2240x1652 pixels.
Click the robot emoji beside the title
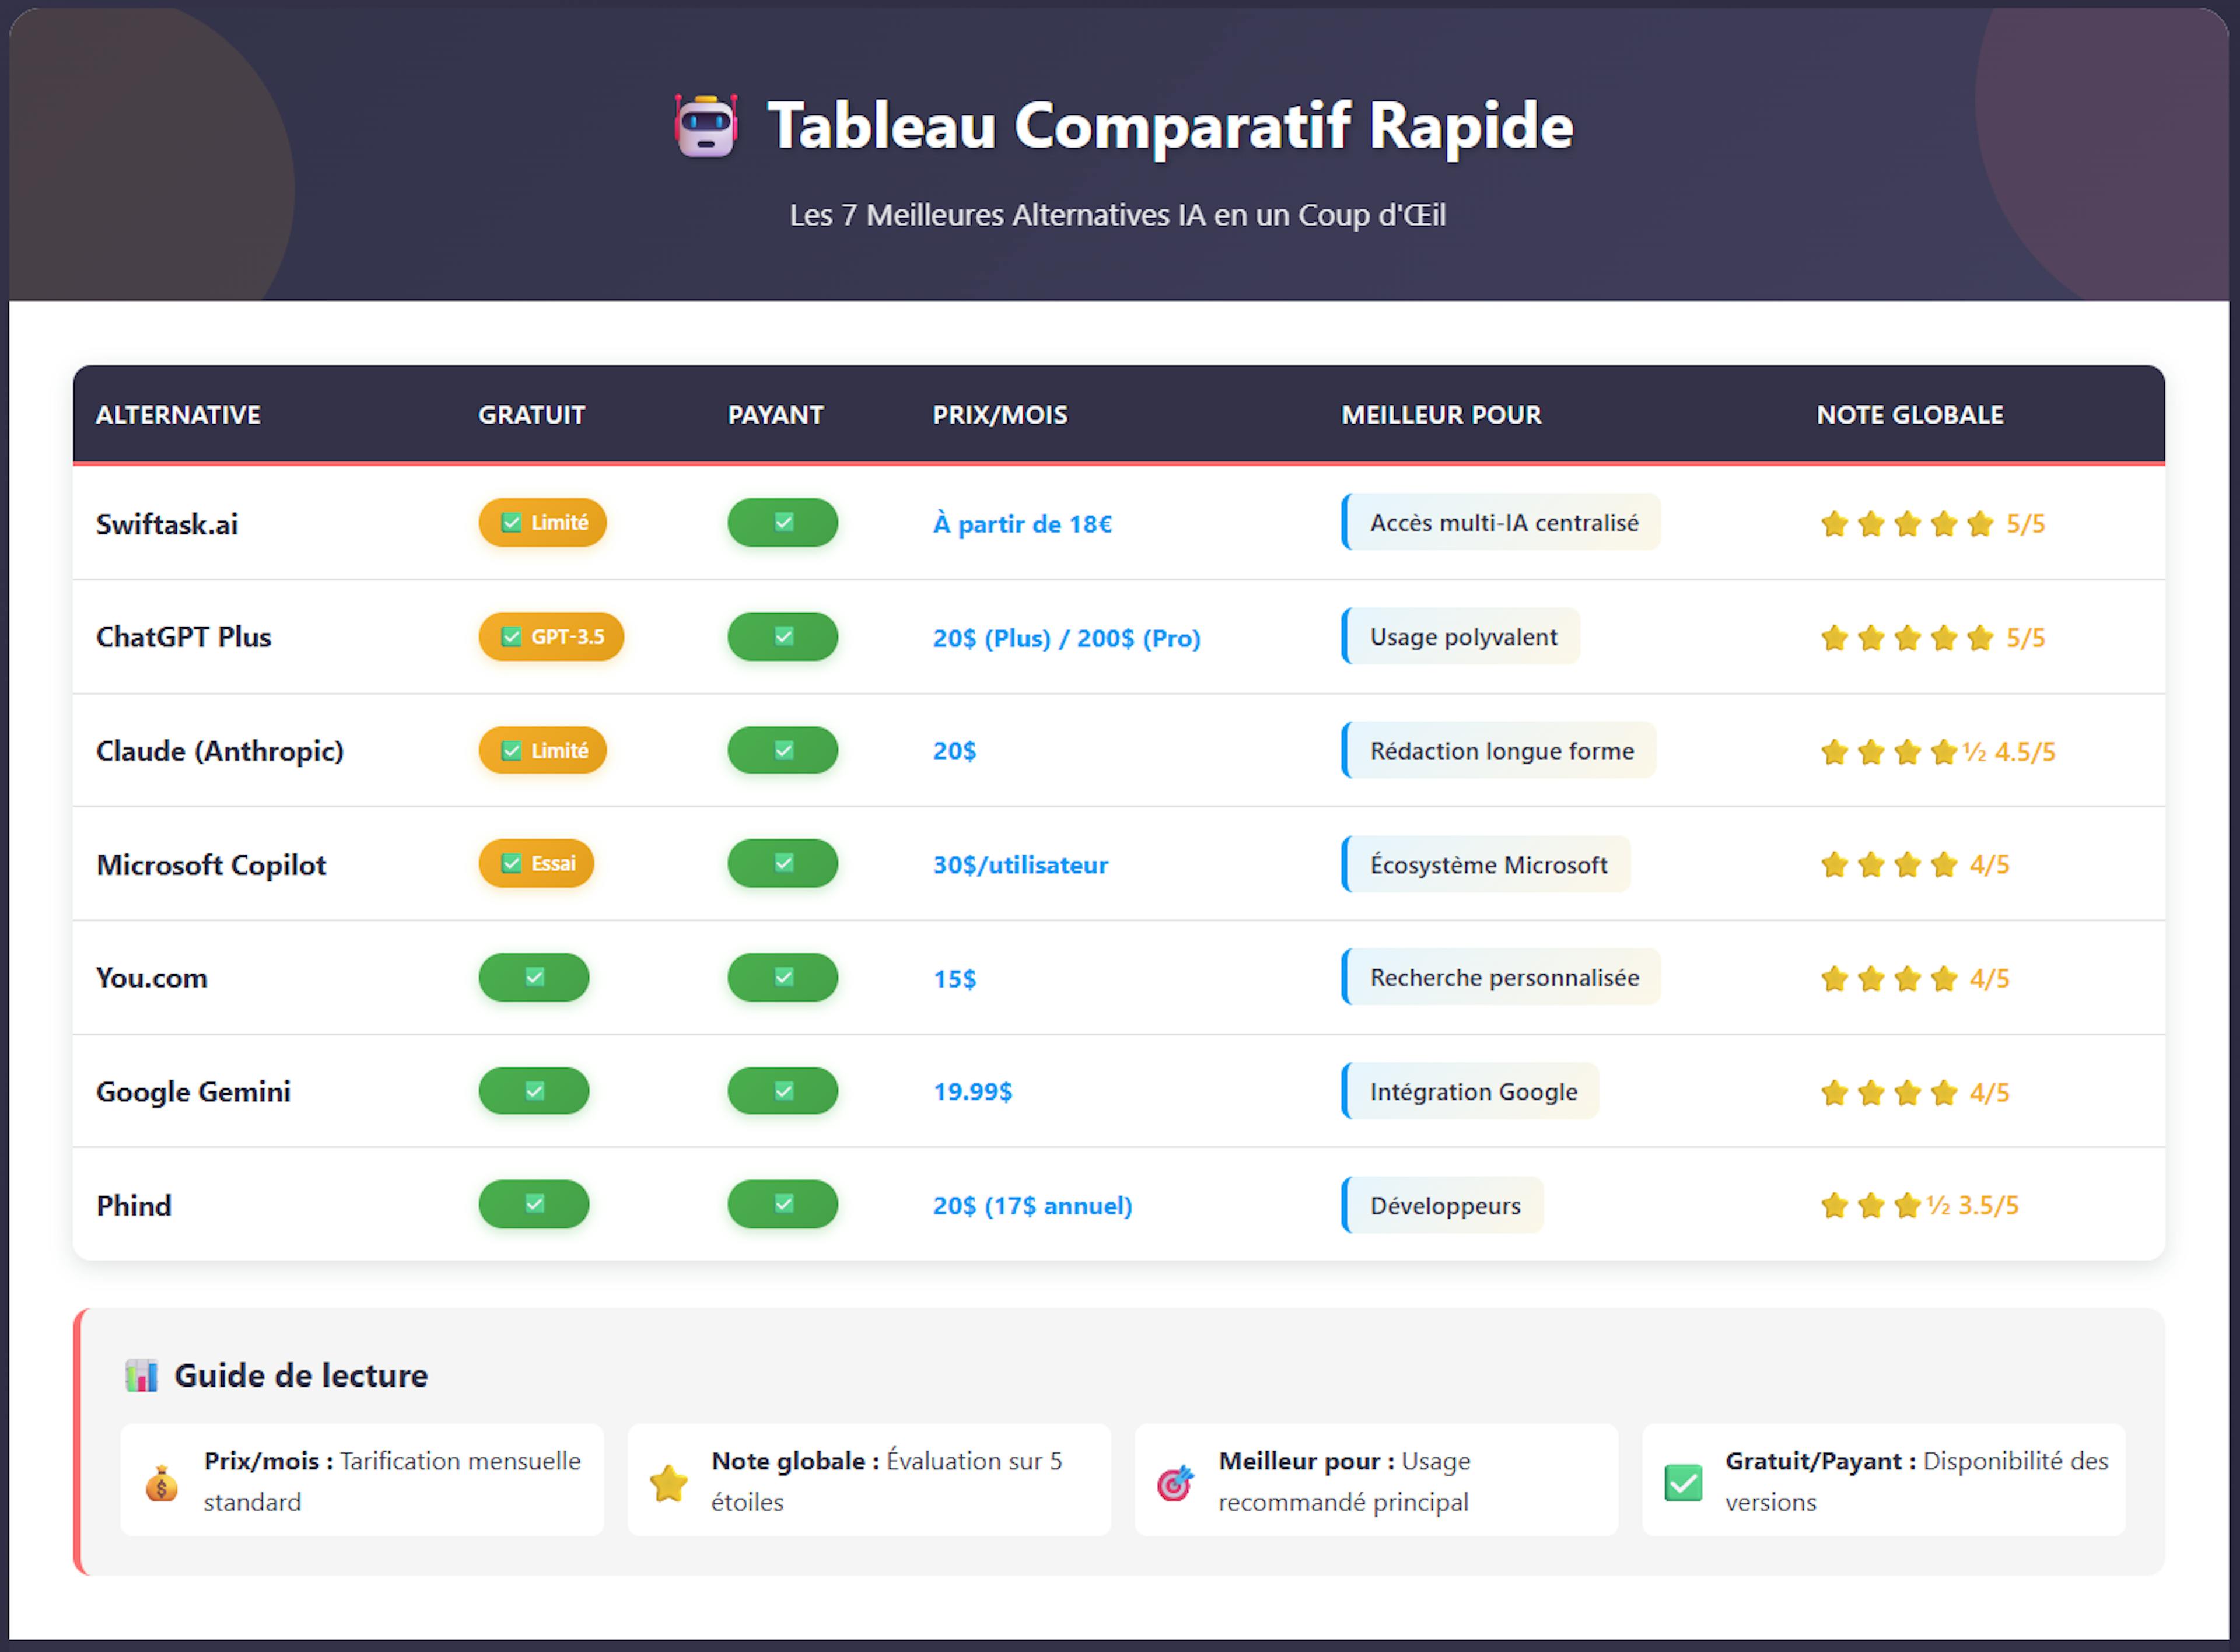coord(706,126)
